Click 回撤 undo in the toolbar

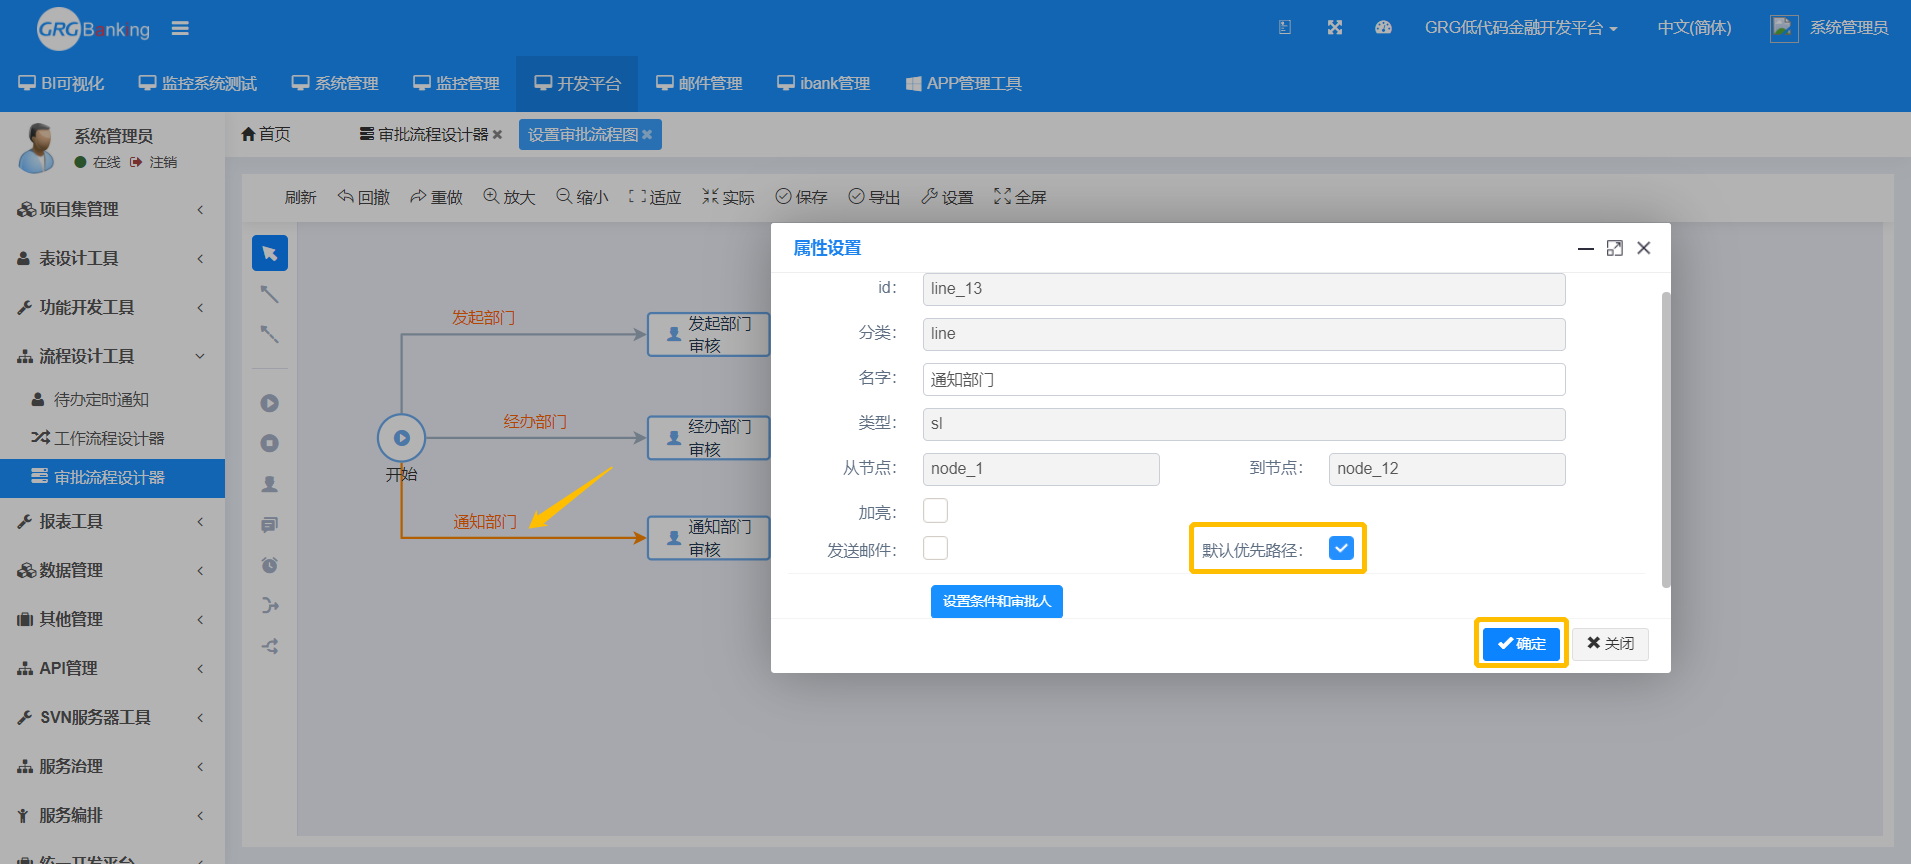pos(364,197)
